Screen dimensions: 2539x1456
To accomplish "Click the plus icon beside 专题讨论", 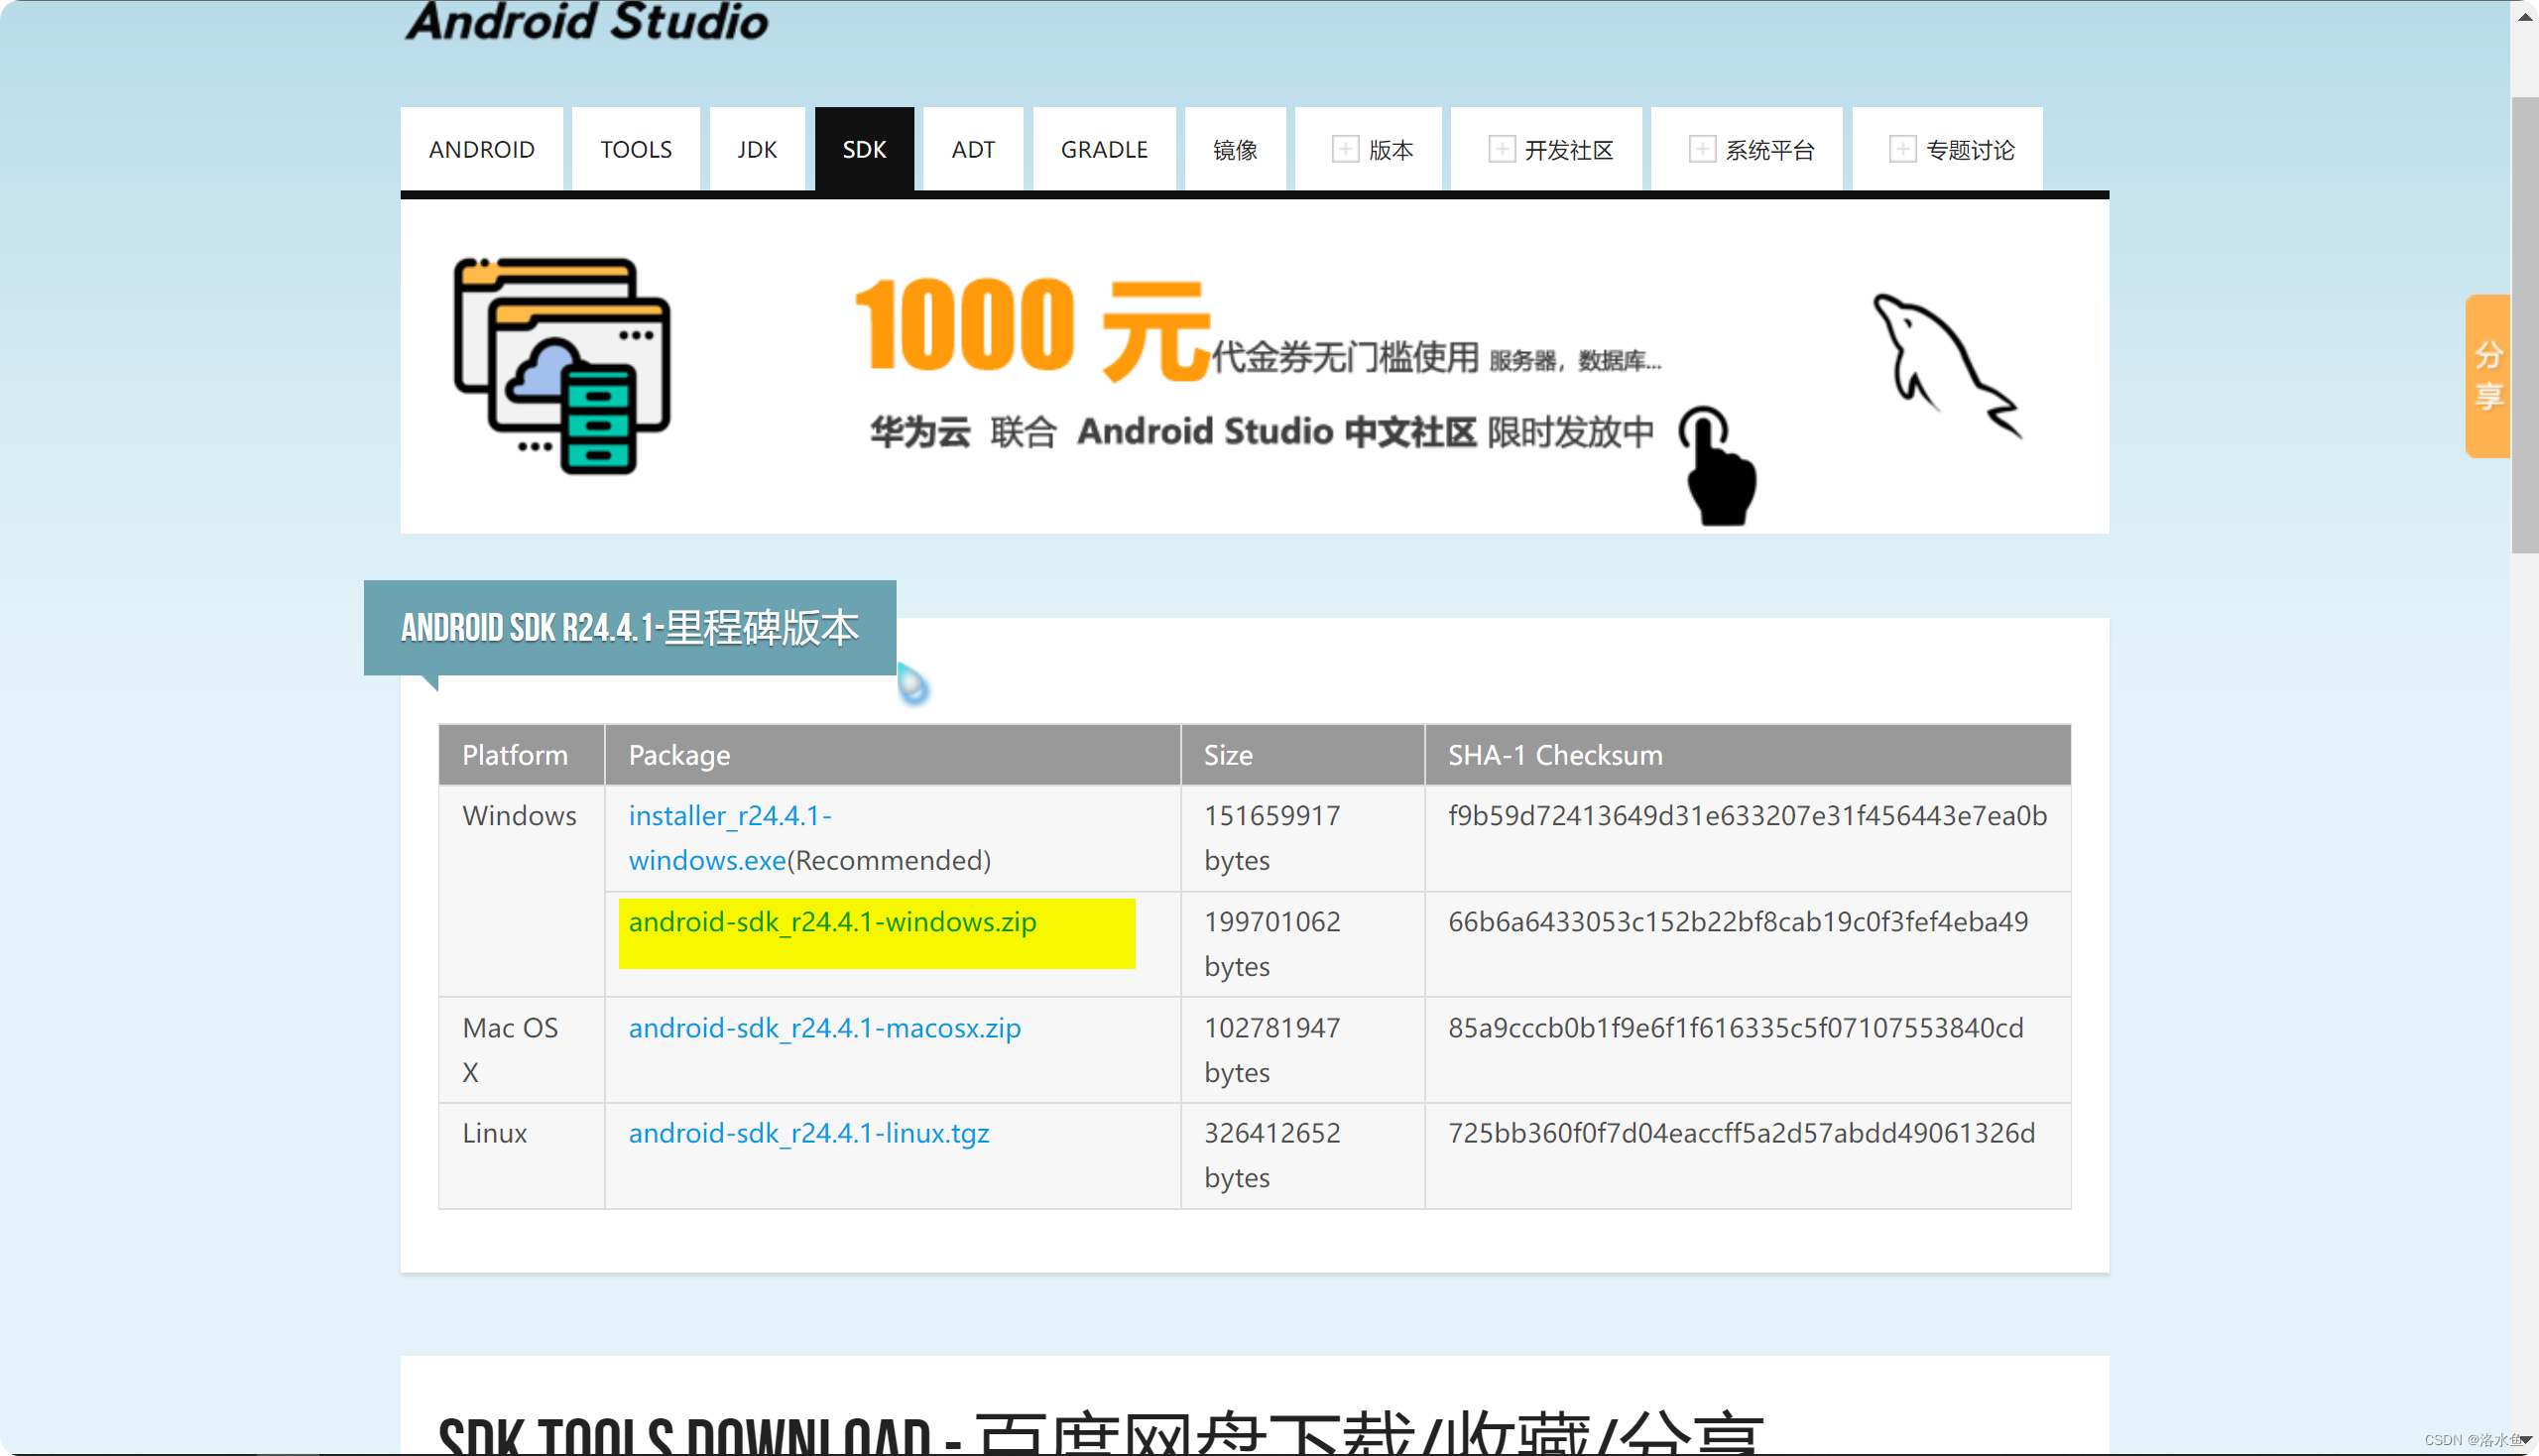I will tap(1902, 149).
